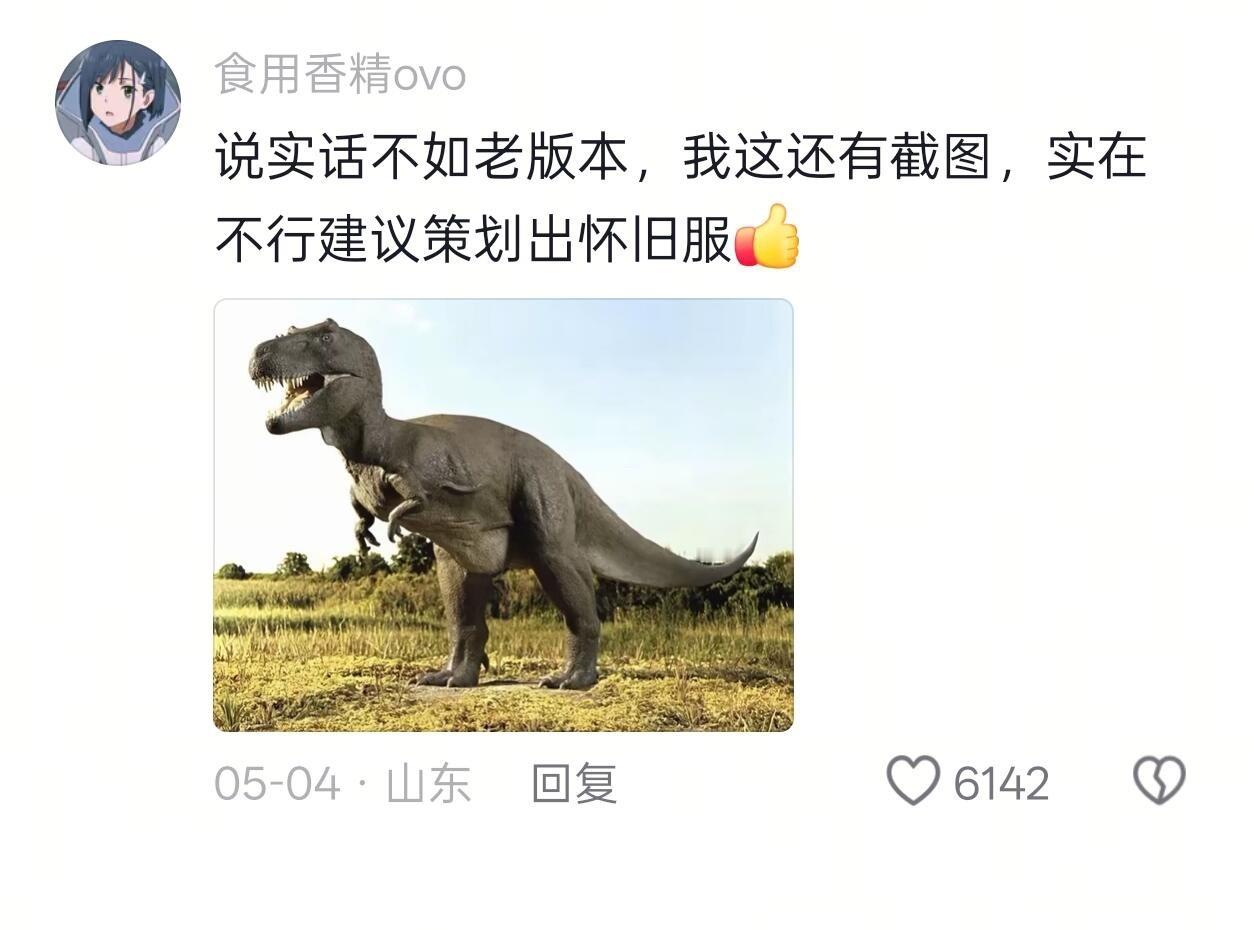Open profile of user 食用香精ovo

point(340,75)
